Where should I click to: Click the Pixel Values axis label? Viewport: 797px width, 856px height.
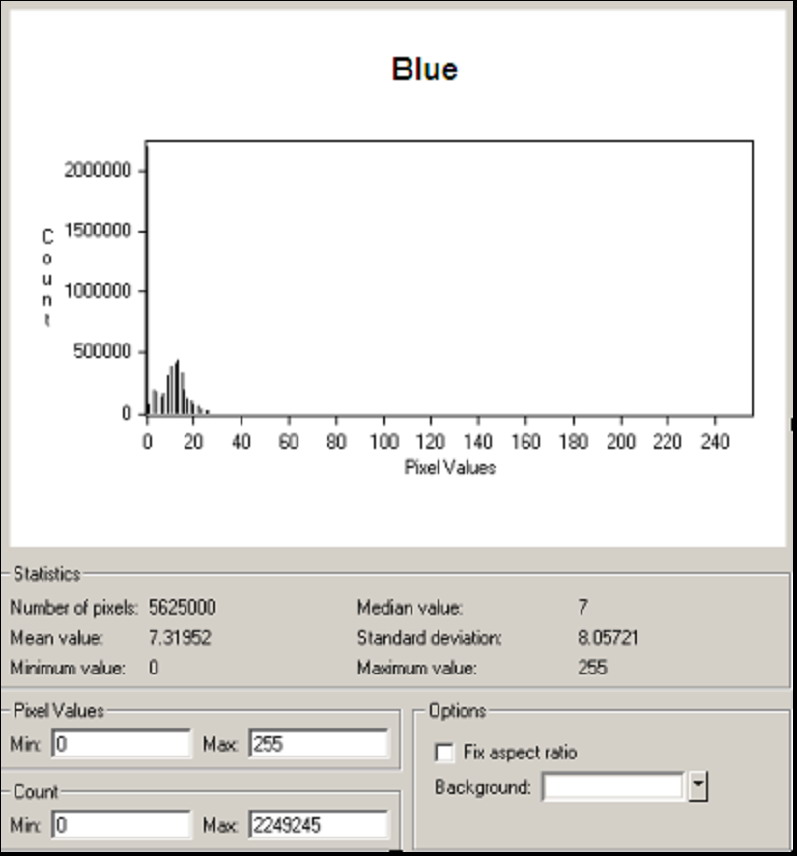point(450,468)
